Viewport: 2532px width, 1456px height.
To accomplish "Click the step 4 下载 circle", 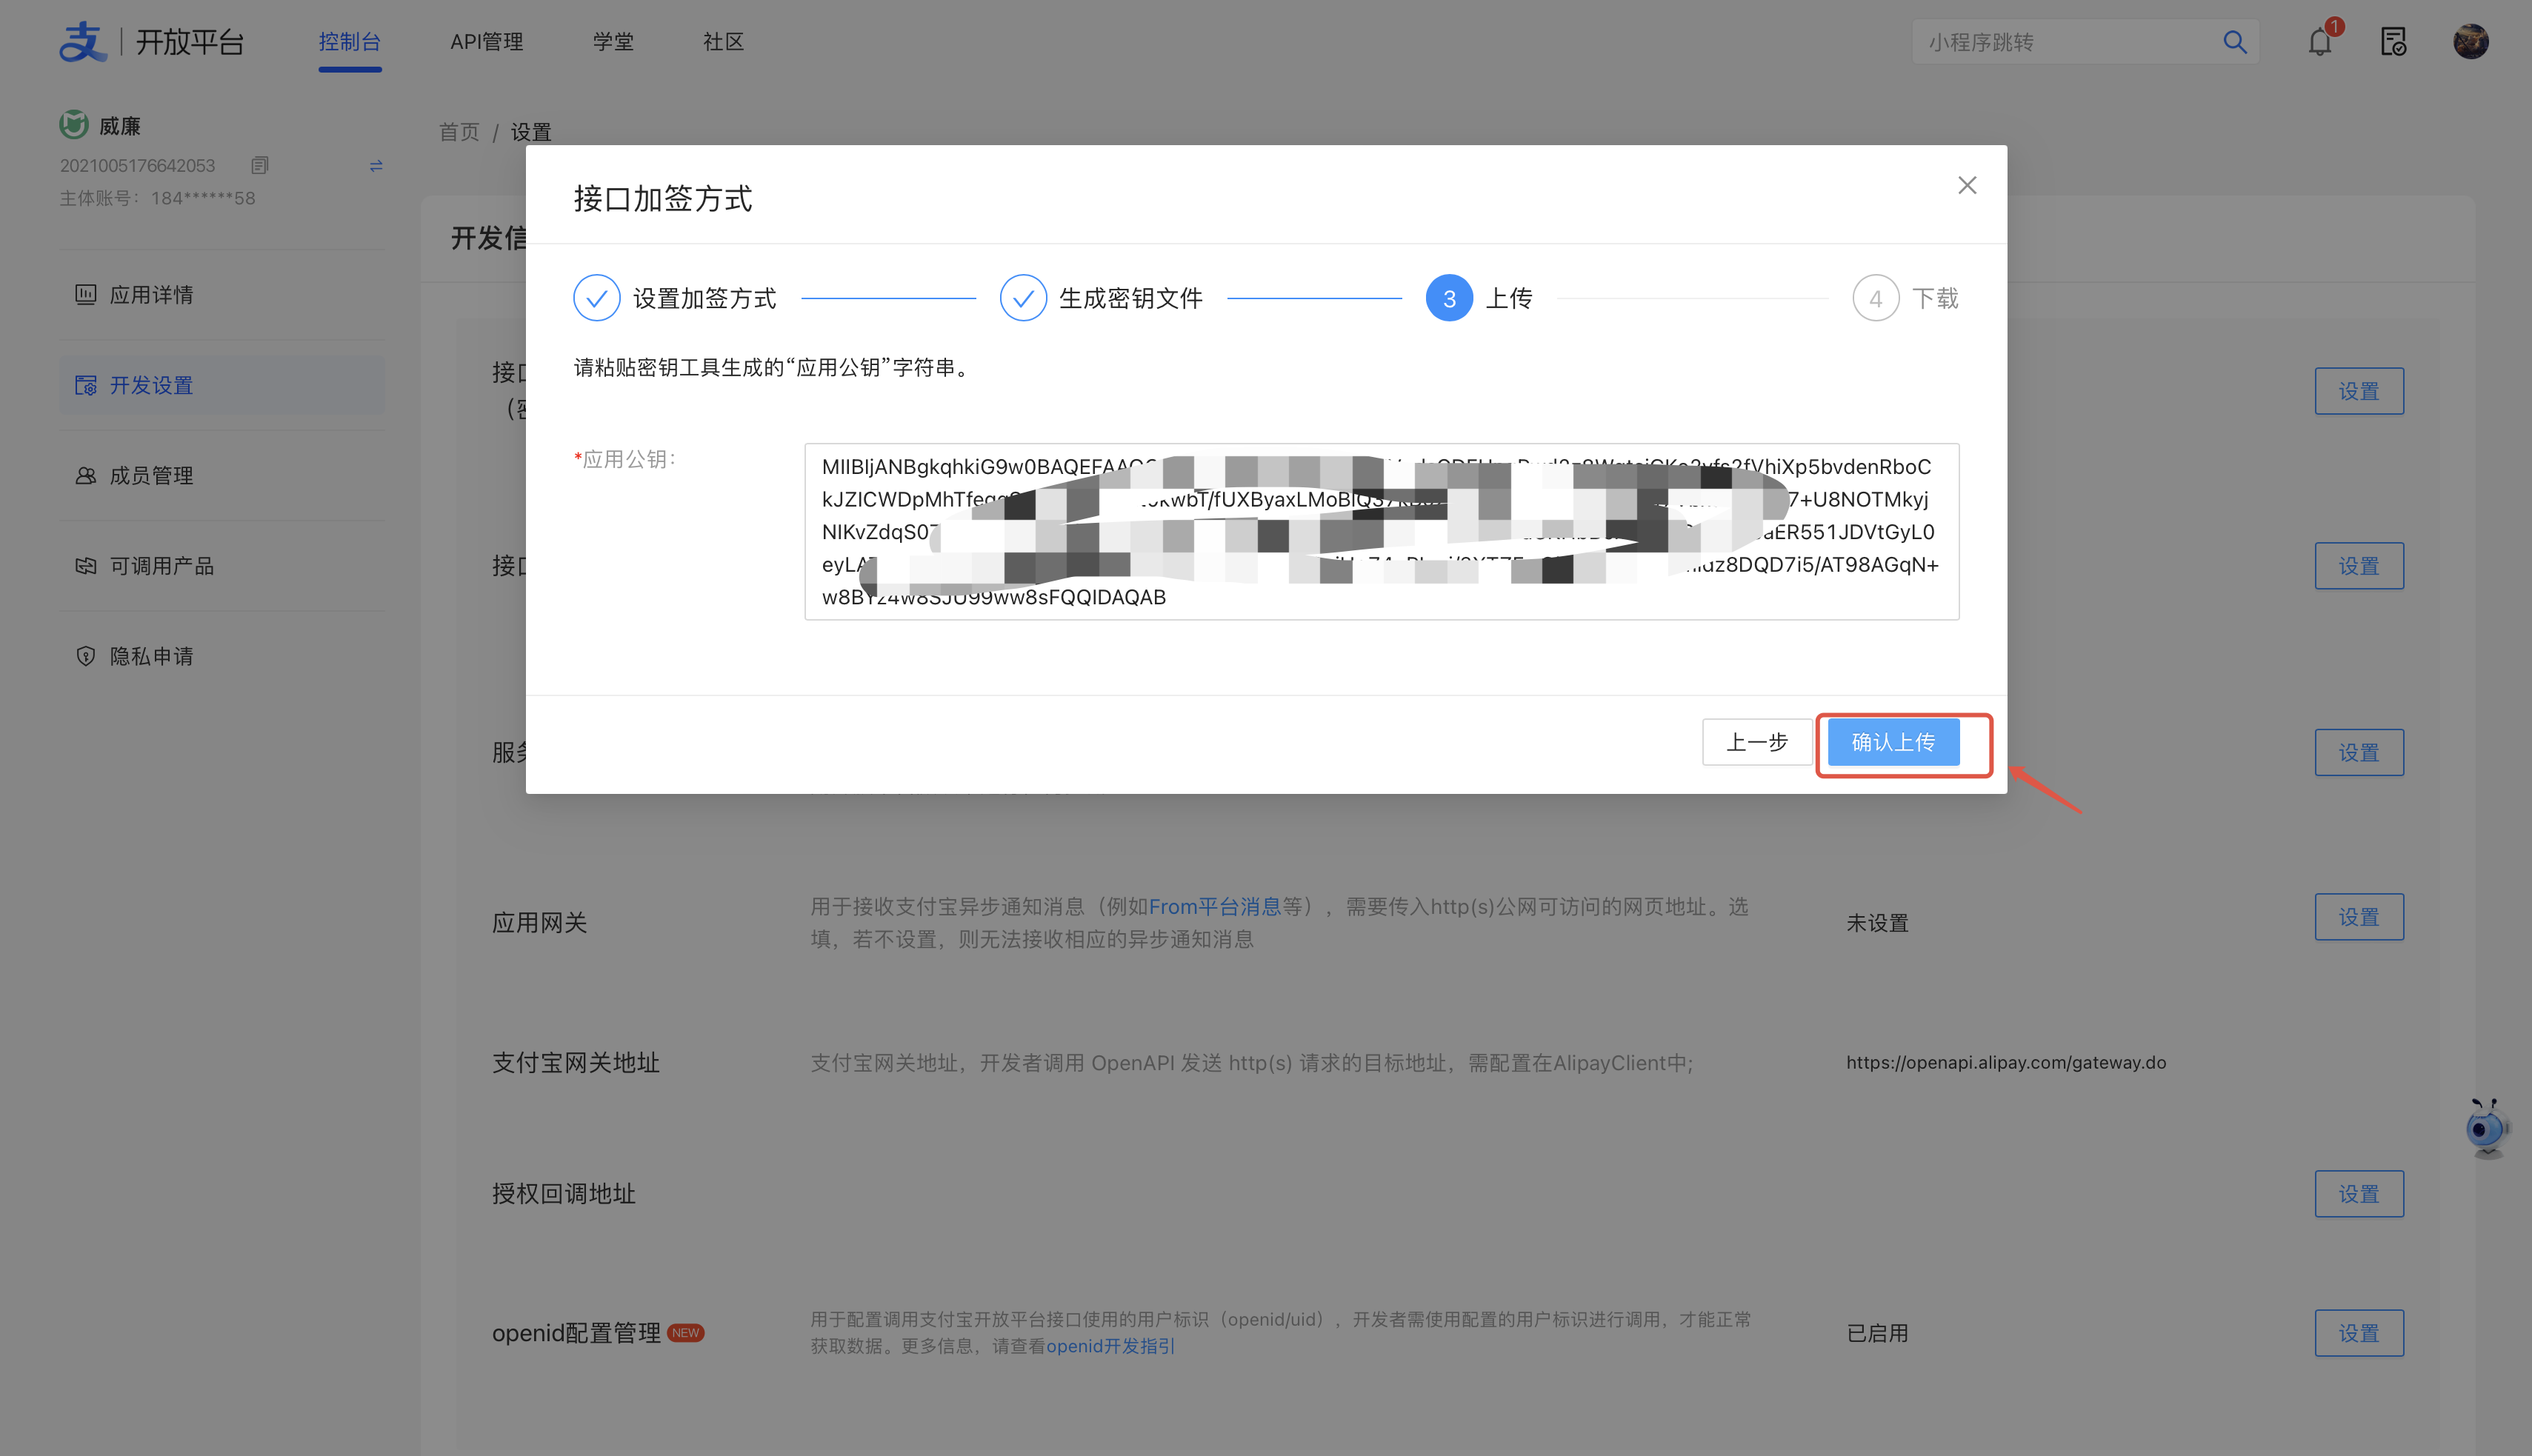I will 1875,298.
